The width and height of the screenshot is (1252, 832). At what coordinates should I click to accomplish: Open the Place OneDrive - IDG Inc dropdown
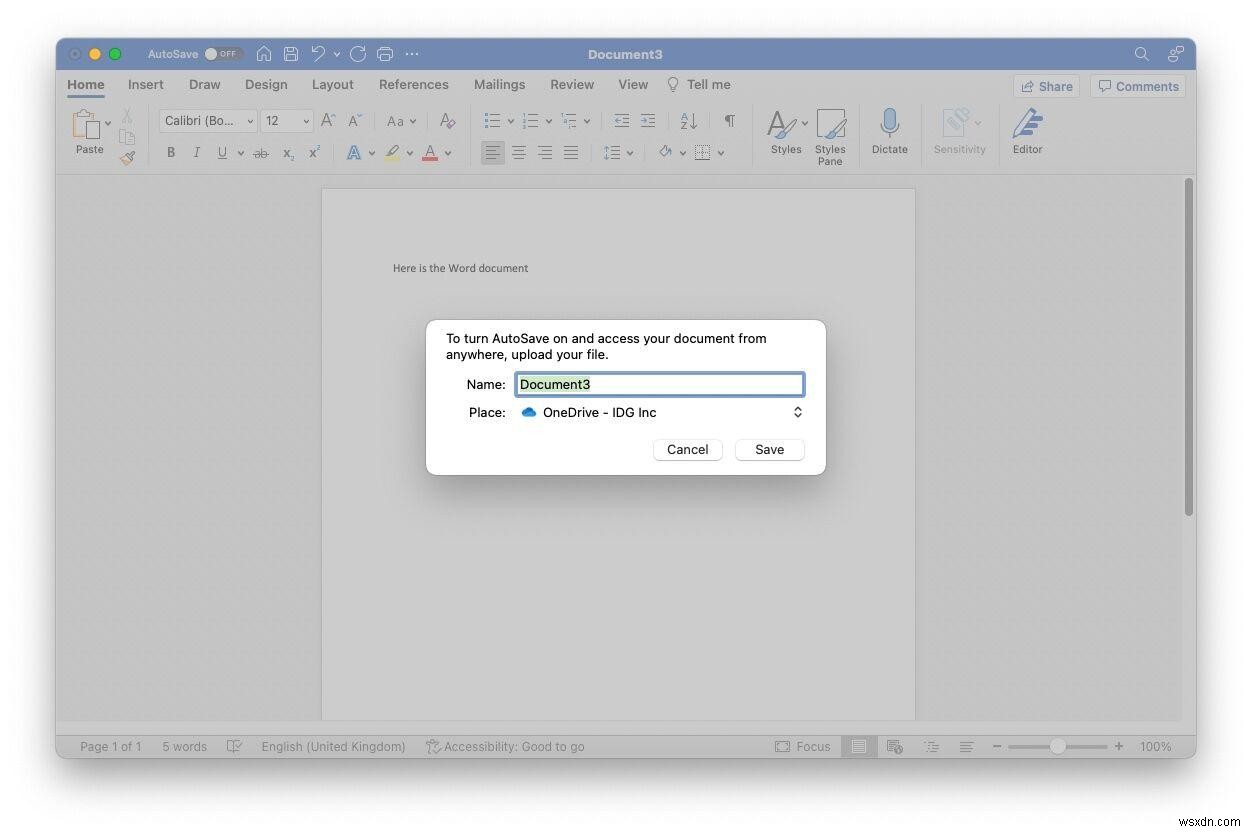(x=660, y=412)
